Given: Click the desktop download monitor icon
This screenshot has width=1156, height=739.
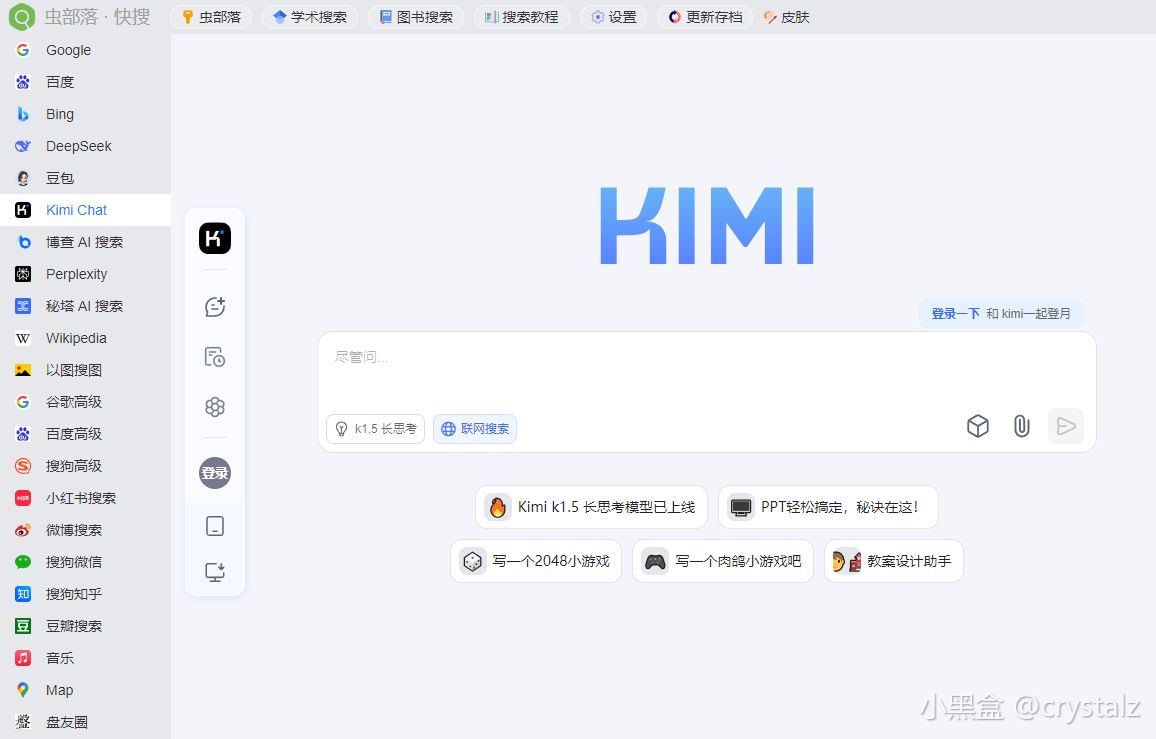Looking at the screenshot, I should coord(215,572).
